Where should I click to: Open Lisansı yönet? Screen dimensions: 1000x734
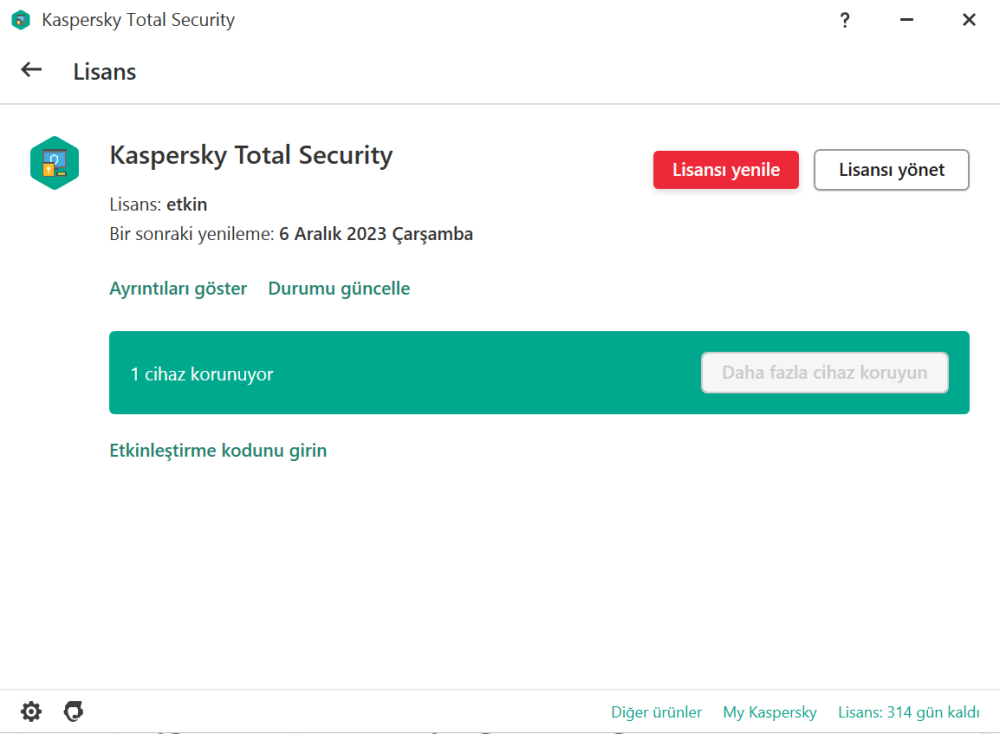point(891,169)
